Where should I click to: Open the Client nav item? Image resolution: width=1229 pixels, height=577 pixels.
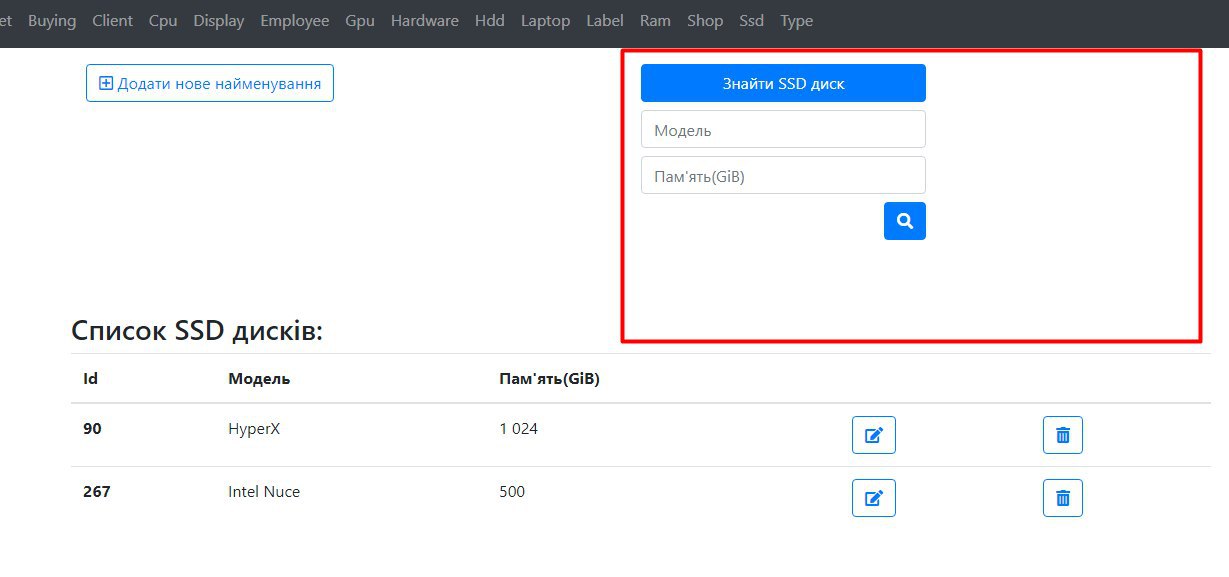(x=112, y=21)
